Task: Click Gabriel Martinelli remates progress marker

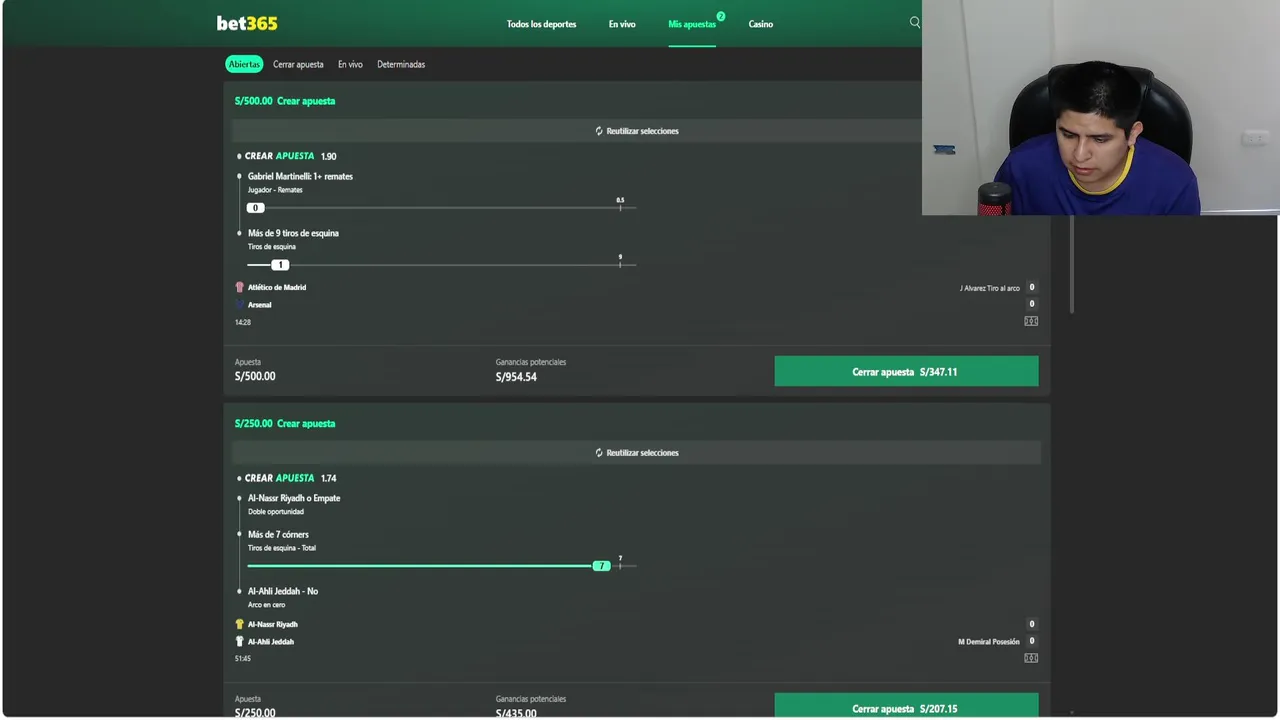Action: pos(255,208)
